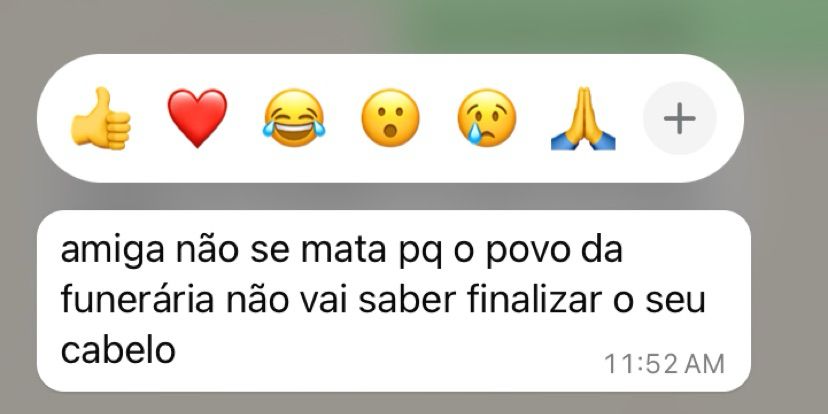Choose the laughing with tears emoji reaction
Image resolution: width=828 pixels, height=414 pixels.
click(294, 118)
